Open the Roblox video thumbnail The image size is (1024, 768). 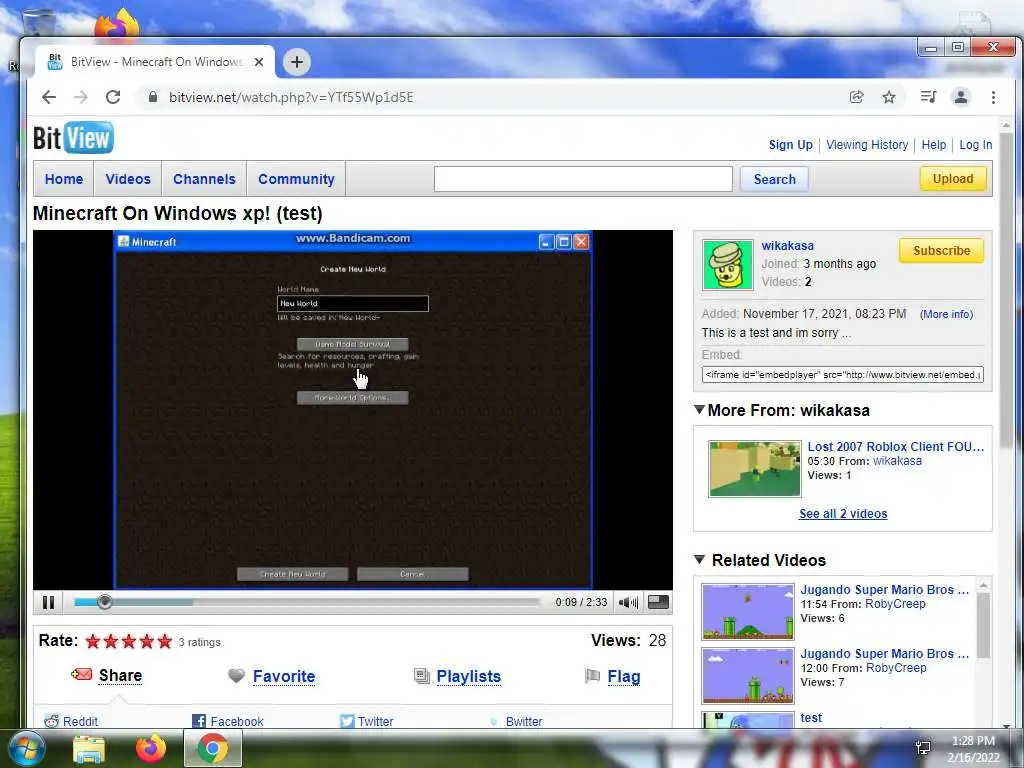pyautogui.click(x=754, y=469)
